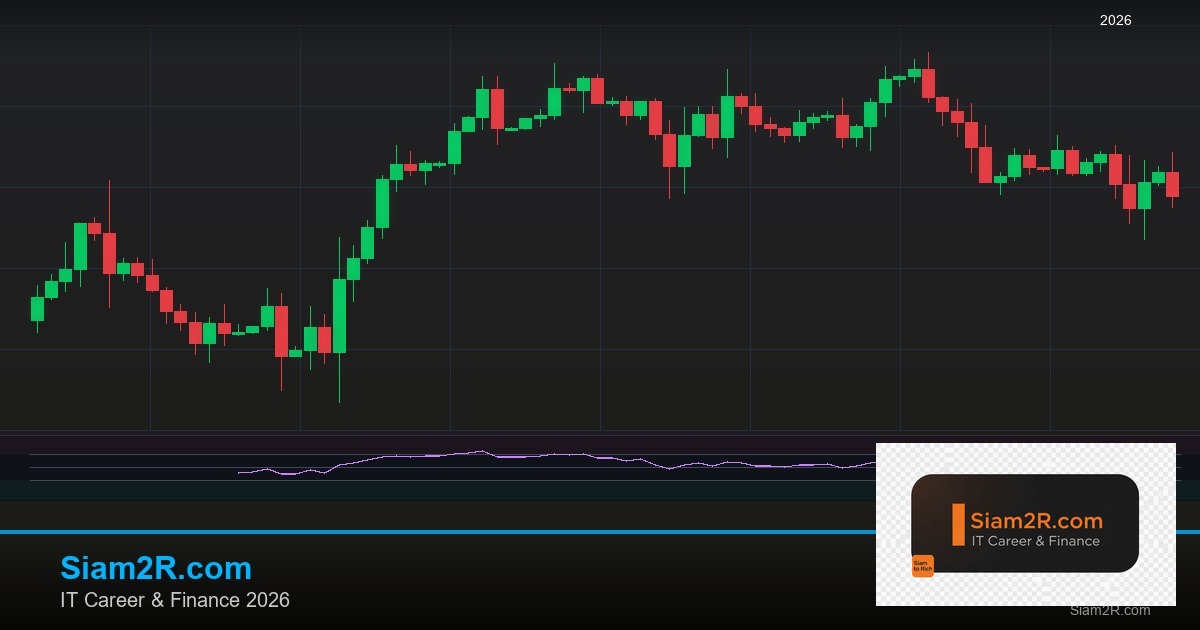Click the second green candle from the left edge
This screenshot has height=630, width=1200.
click(51, 289)
